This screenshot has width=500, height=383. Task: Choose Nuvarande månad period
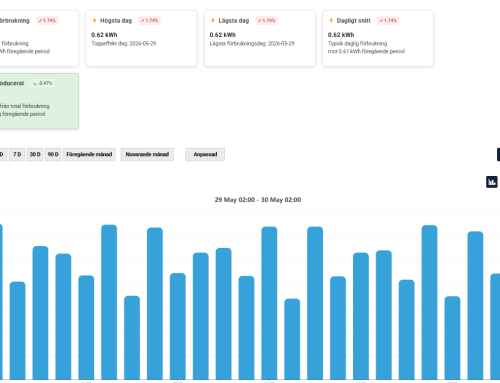(147, 154)
